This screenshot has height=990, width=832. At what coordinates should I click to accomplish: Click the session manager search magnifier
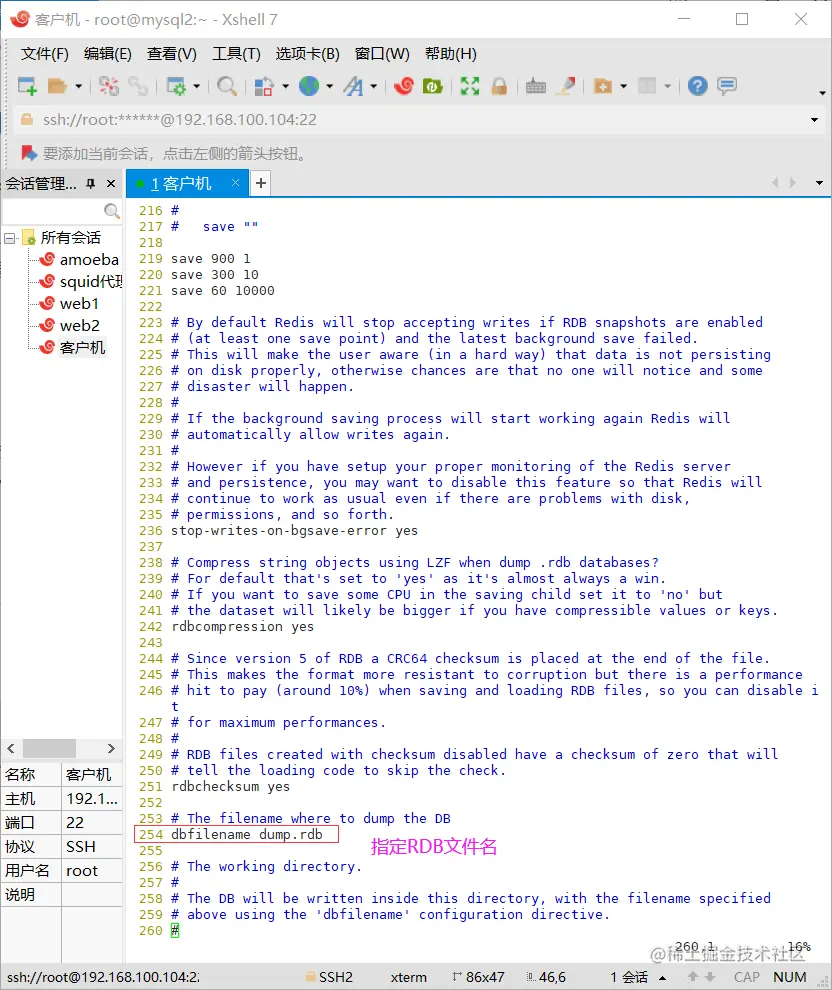tap(112, 211)
